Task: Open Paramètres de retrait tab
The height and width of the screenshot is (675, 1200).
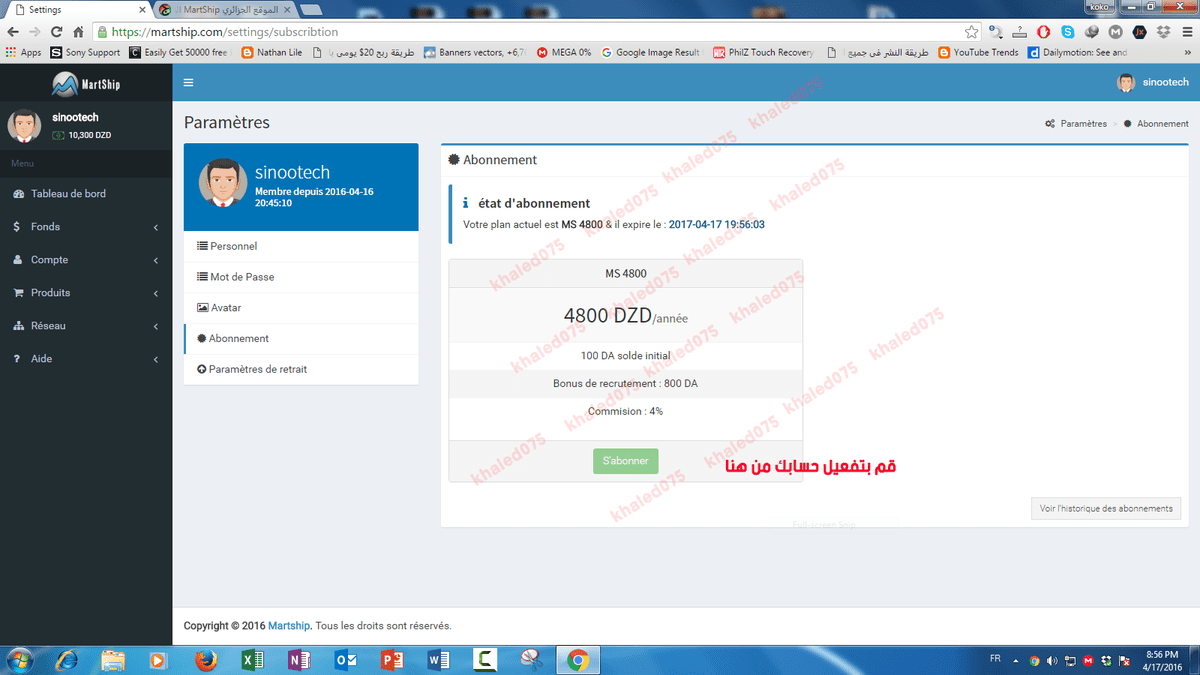Action: pos(301,370)
